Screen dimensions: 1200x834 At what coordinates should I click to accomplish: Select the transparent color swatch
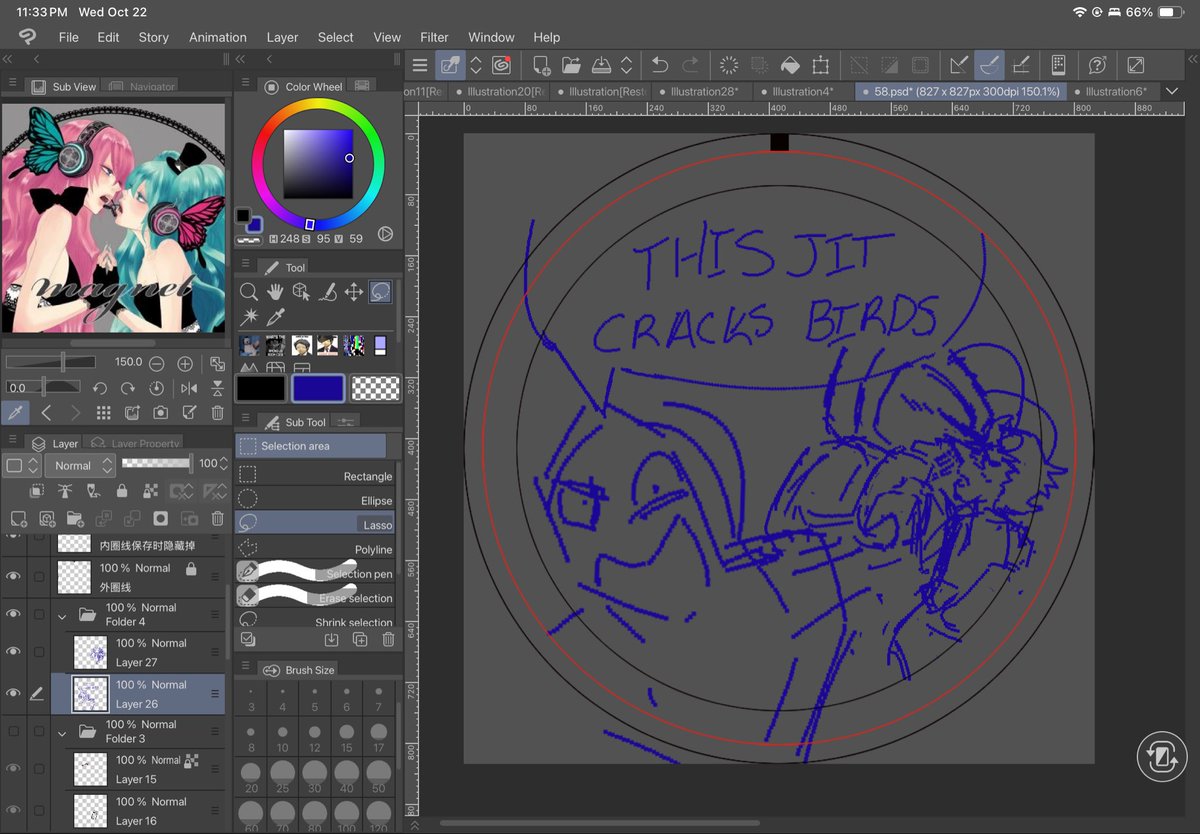[x=376, y=389]
